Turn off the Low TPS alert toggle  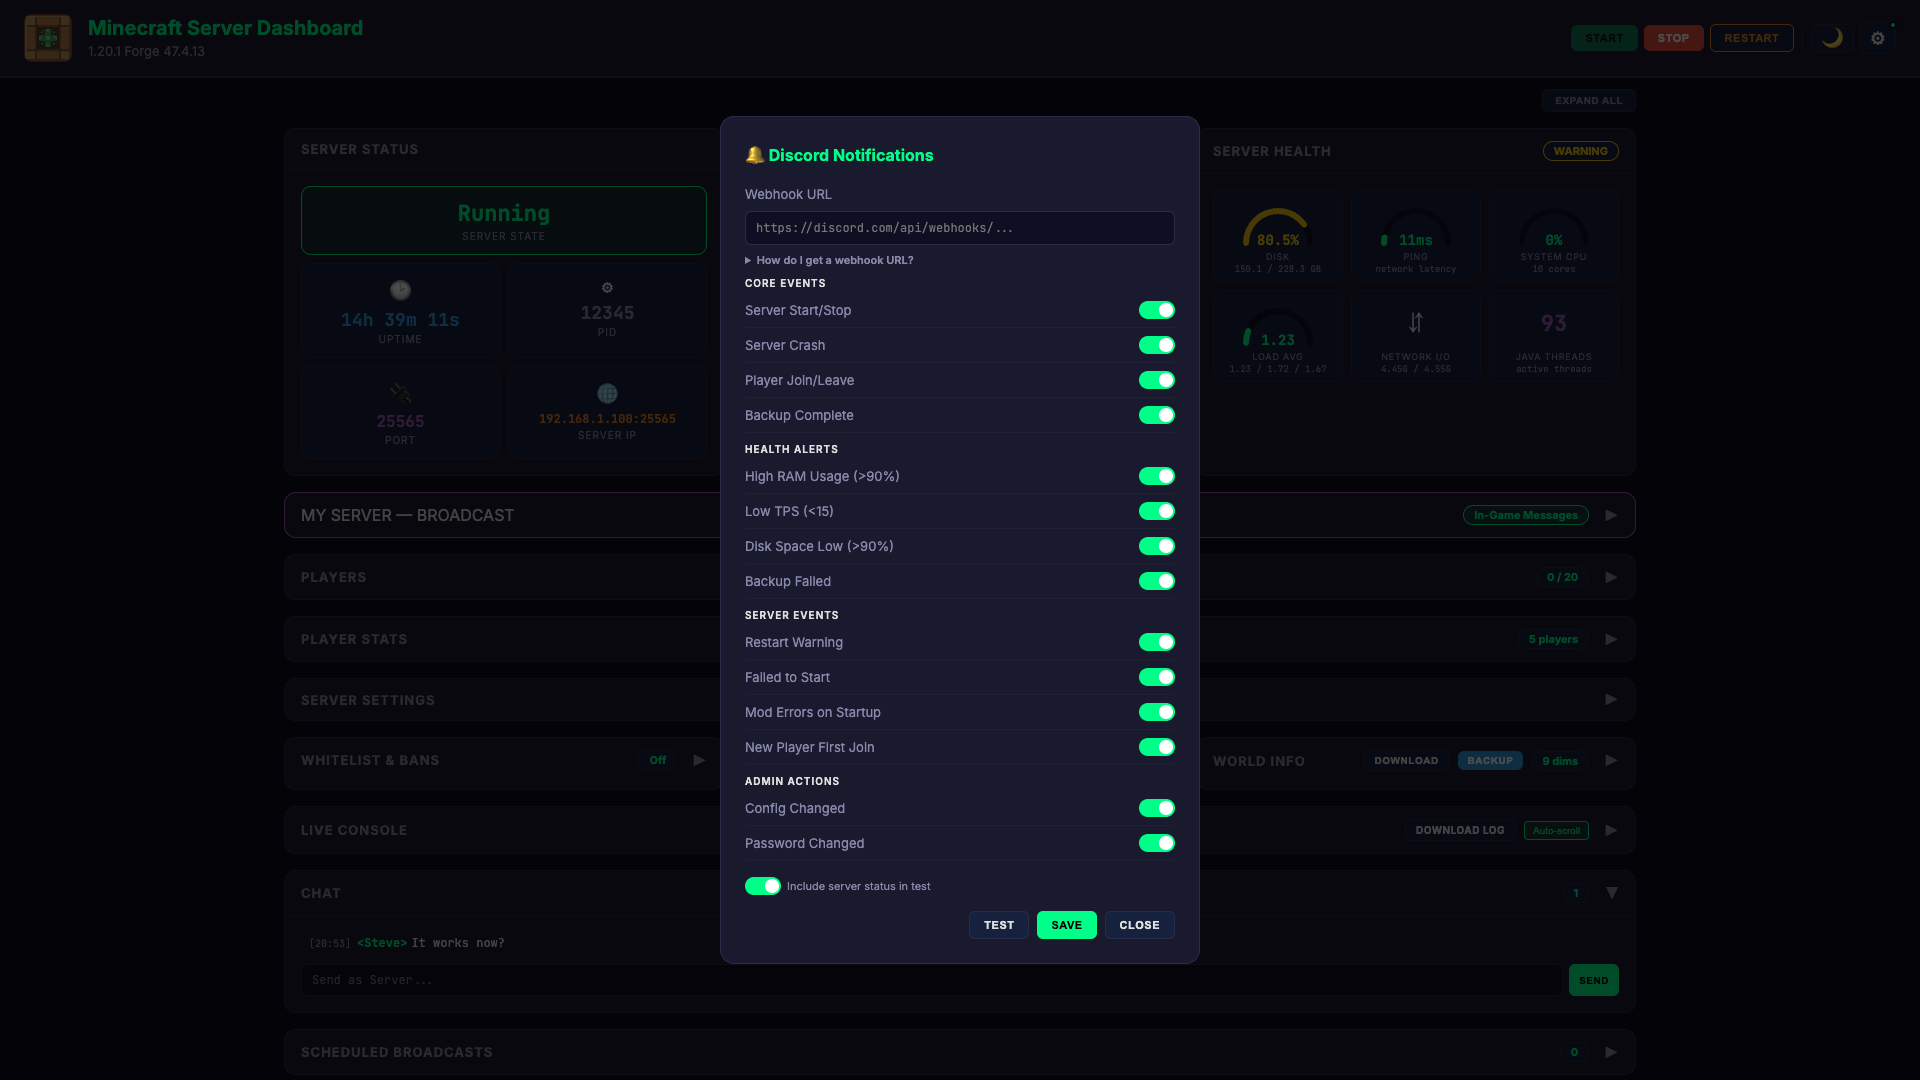coord(1157,511)
